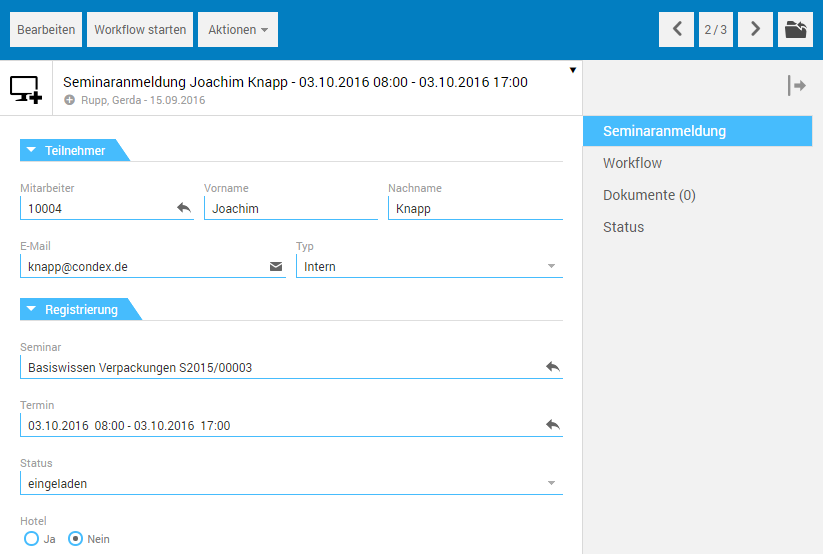This screenshot has height=554, width=823.
Task: Open the Dokumente (0) section
Action: (648, 195)
